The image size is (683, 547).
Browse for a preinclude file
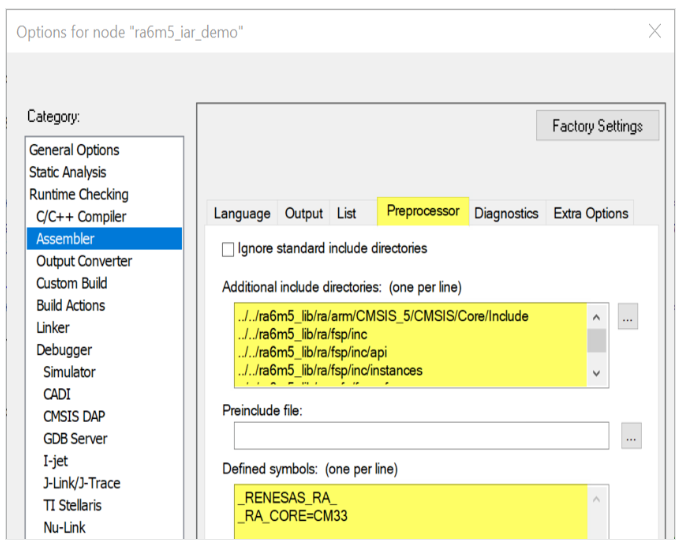point(631,436)
